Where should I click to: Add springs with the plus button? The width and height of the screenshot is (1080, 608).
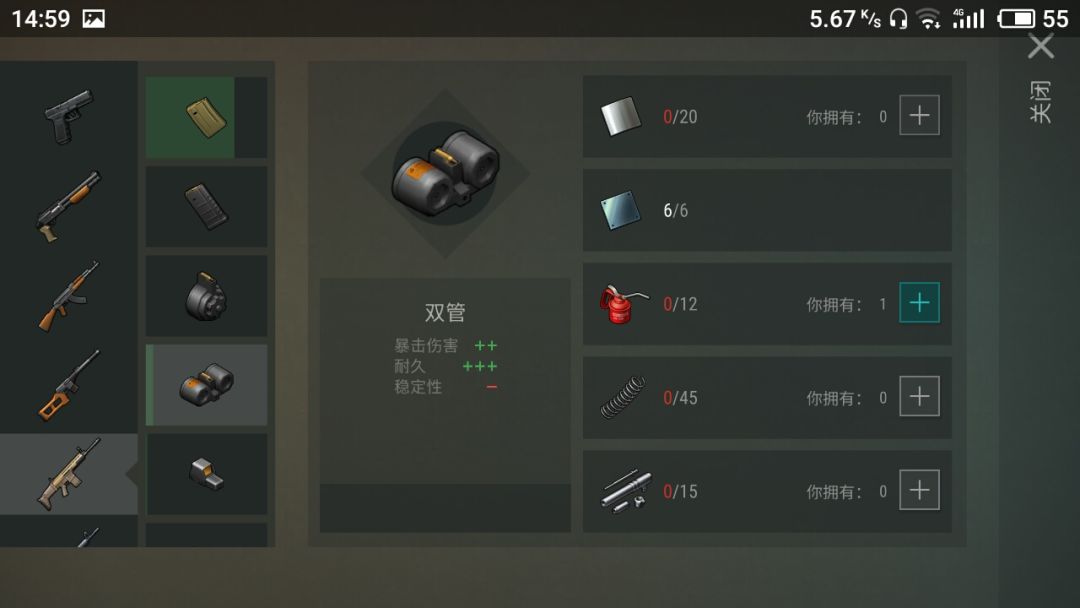coord(920,396)
